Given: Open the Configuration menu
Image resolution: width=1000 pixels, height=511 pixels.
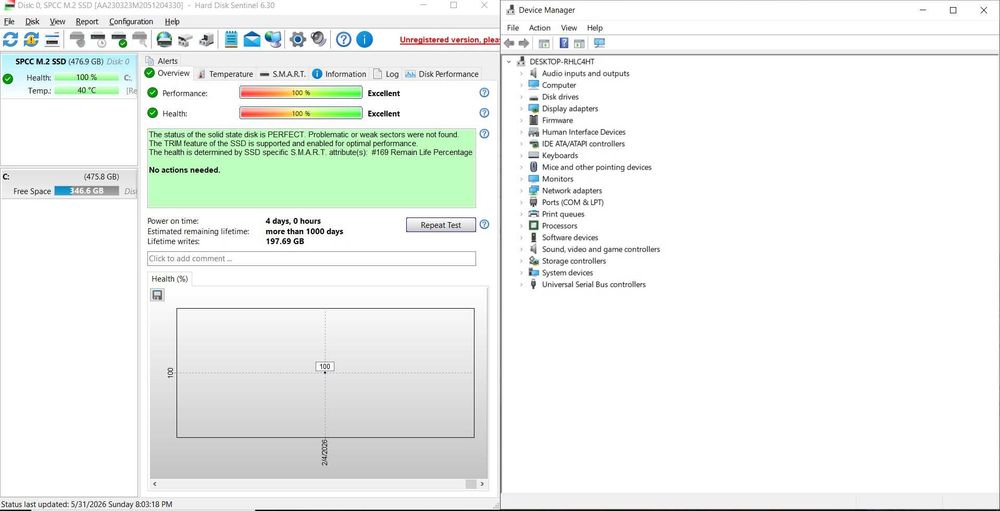Looking at the screenshot, I should coord(131,21).
